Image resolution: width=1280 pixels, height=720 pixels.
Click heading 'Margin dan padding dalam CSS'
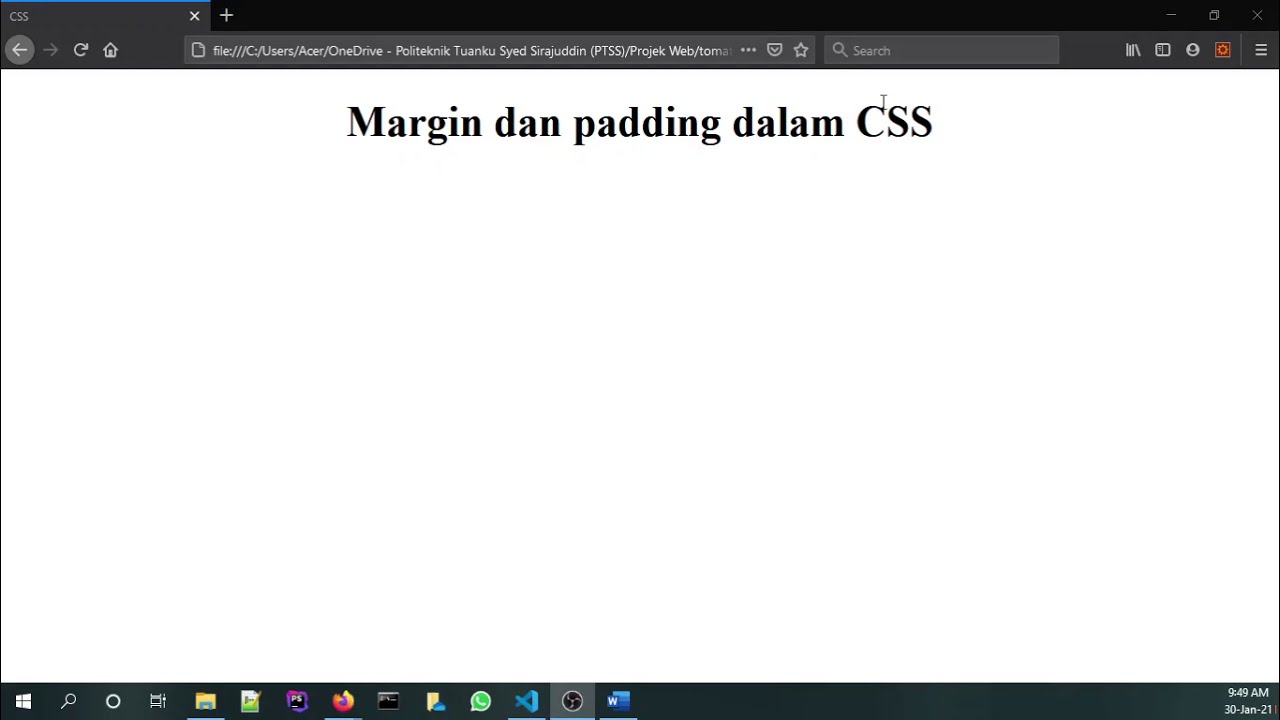640,122
